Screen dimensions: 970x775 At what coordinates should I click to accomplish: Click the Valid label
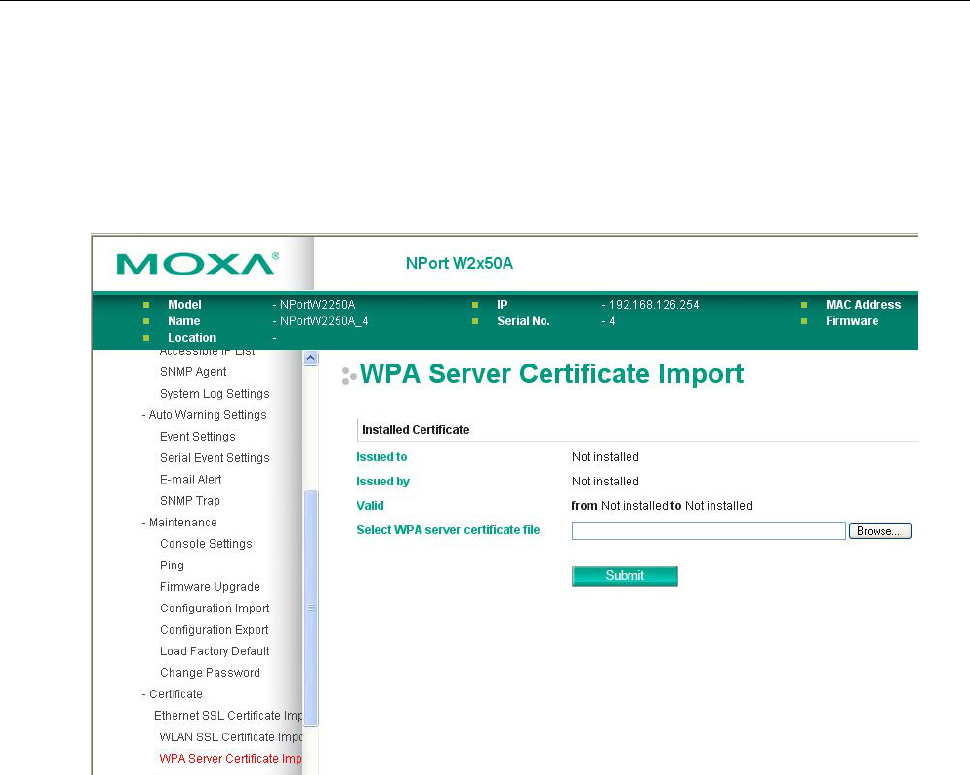pyautogui.click(x=370, y=506)
